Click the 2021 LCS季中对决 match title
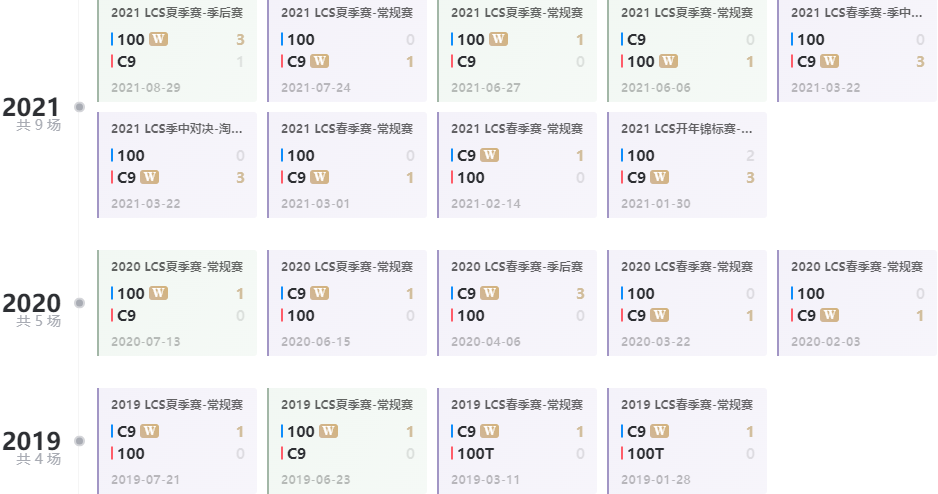This screenshot has width=938, height=494. [x=177, y=129]
